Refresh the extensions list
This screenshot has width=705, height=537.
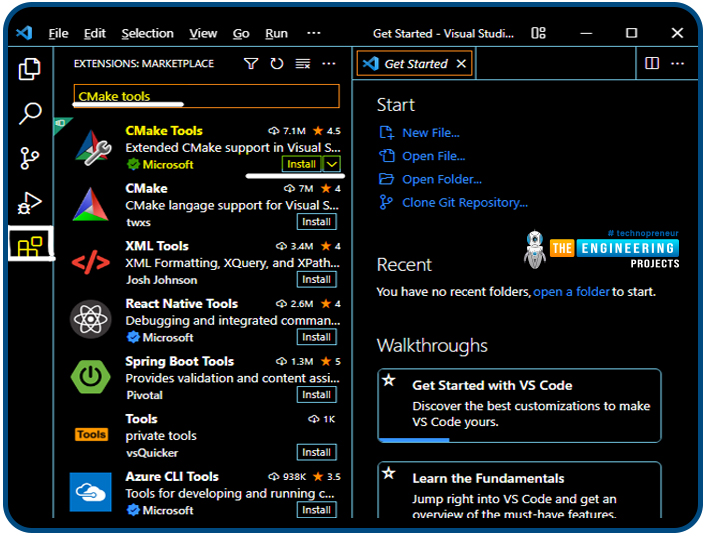277,64
